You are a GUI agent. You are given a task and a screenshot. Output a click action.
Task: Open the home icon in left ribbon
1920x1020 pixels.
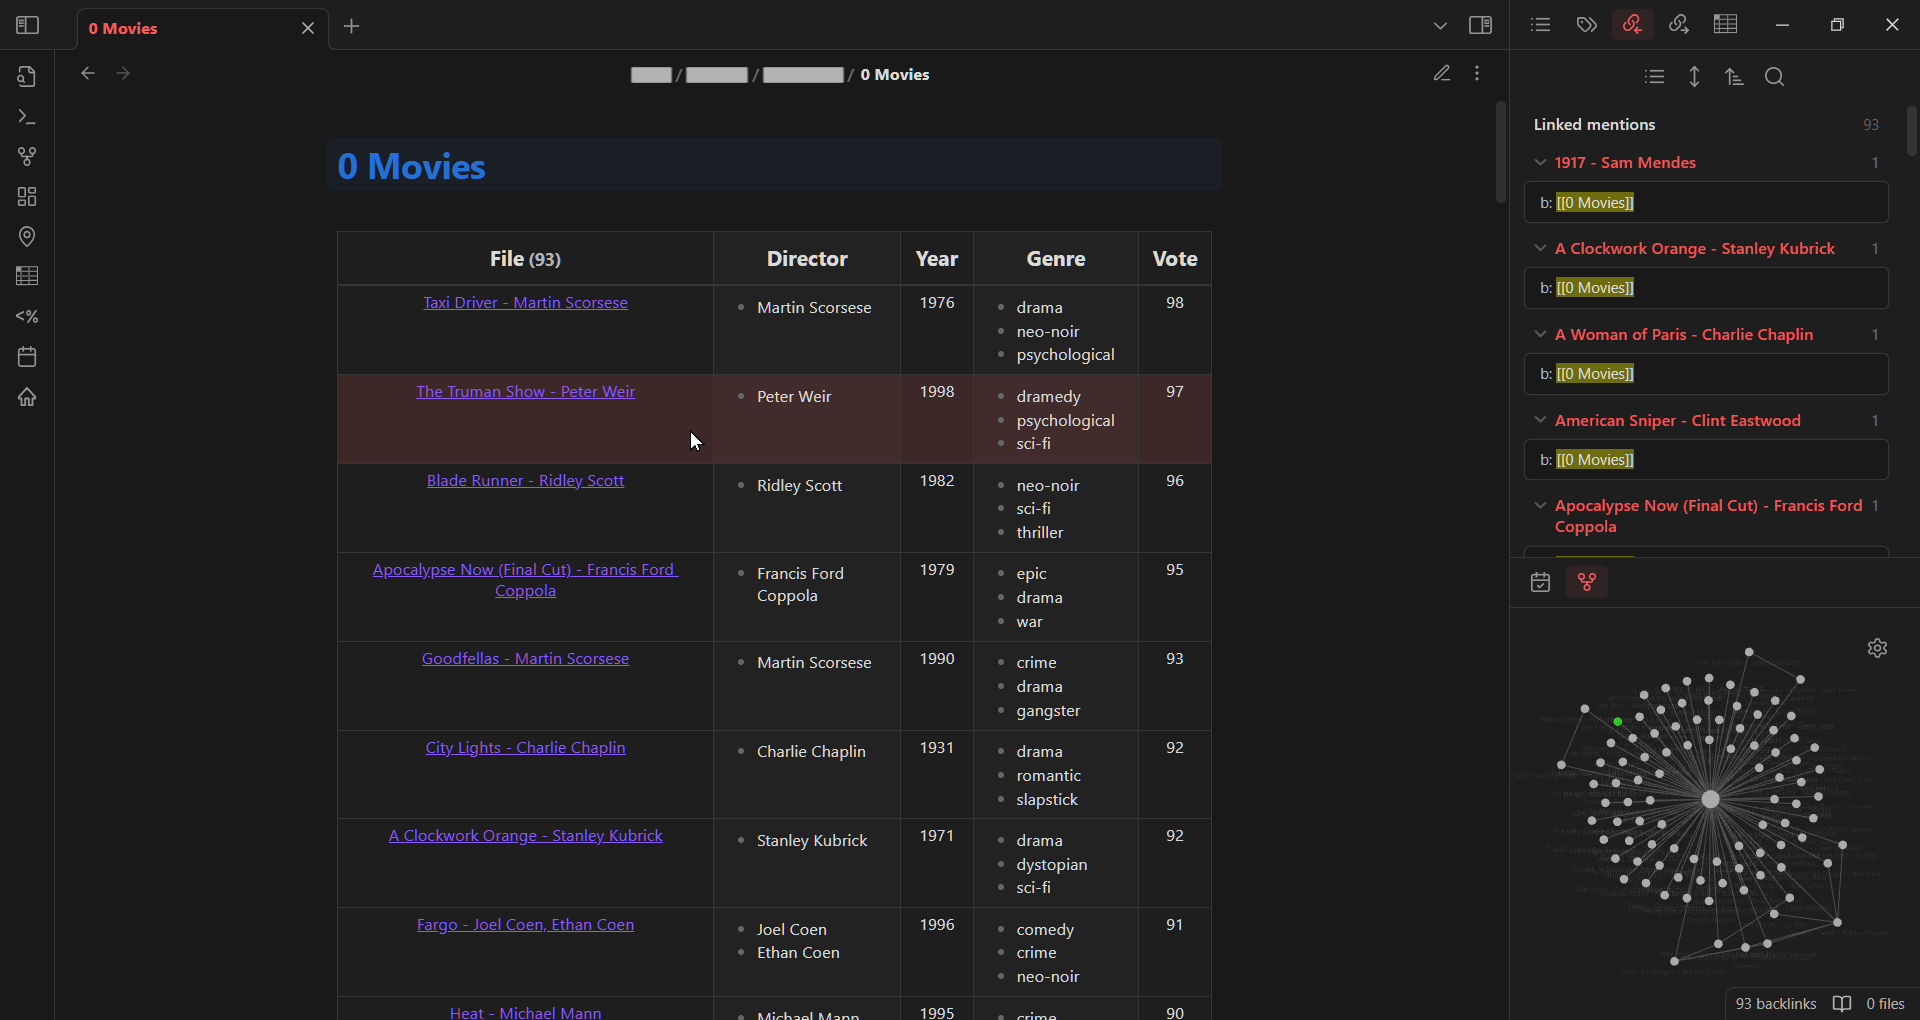point(27,397)
